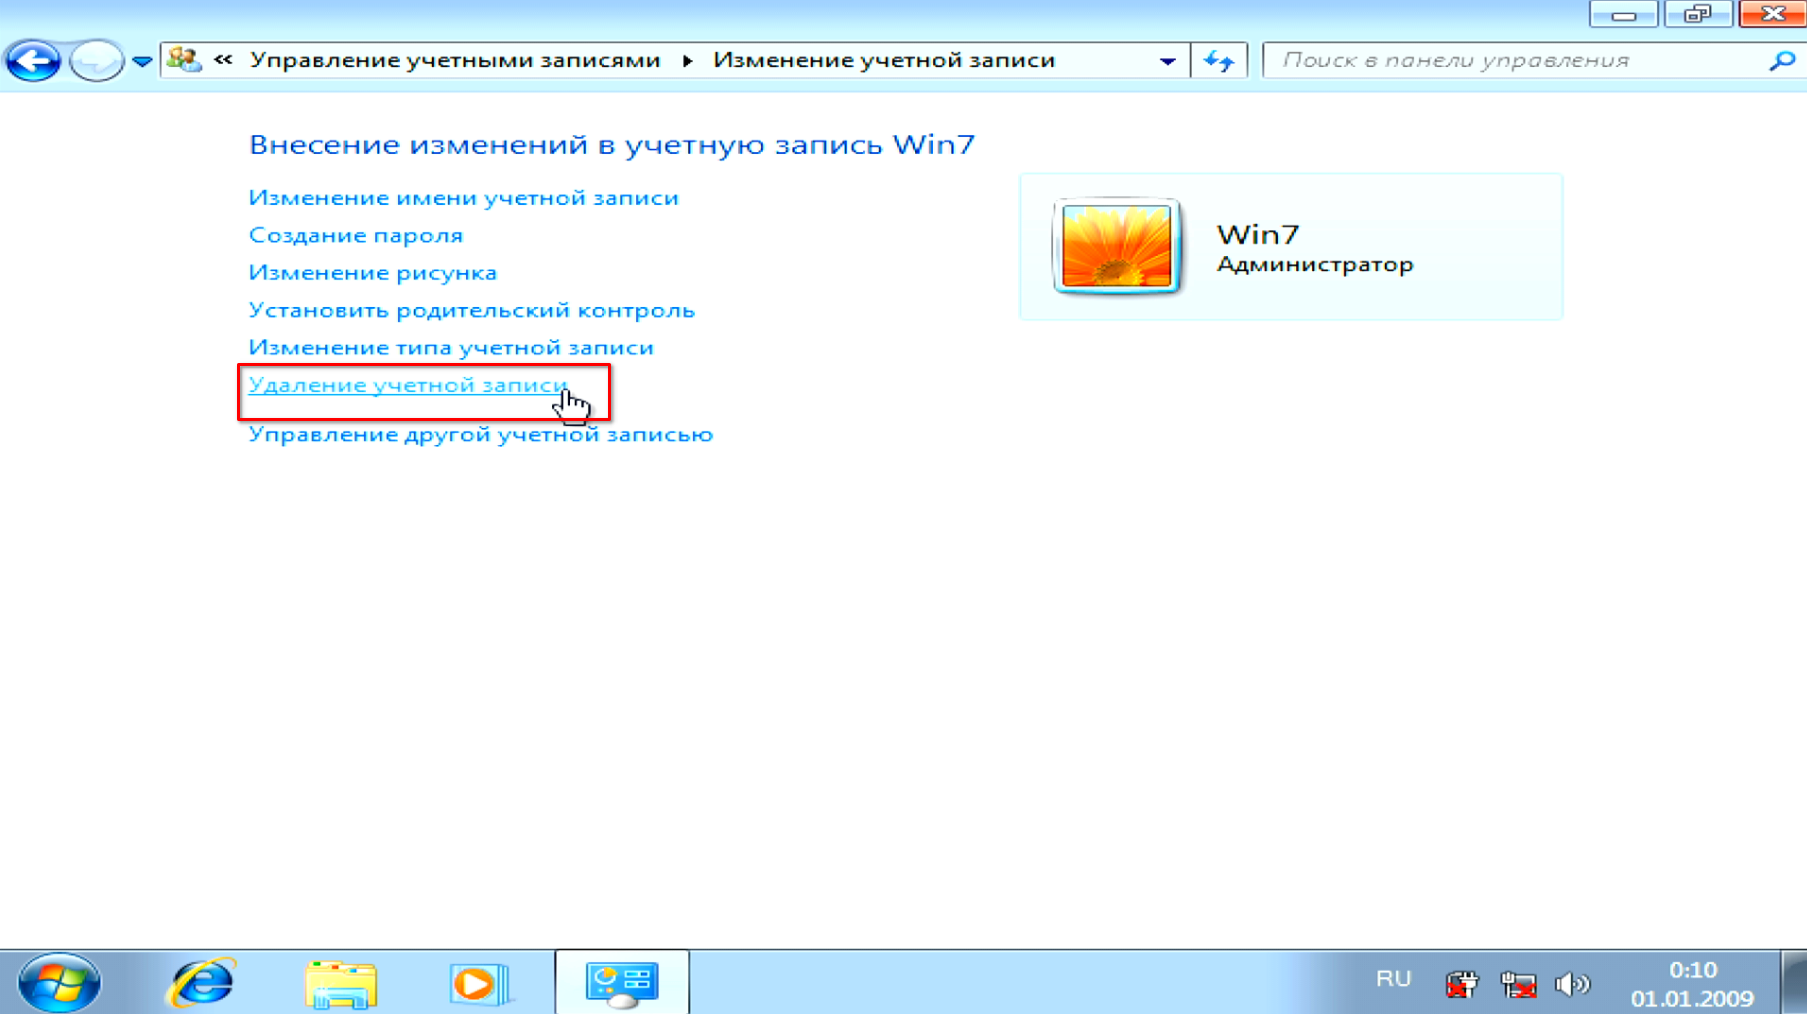The image size is (1807, 1014).
Task: Open recent pages dropdown next to Forward
Action: (142, 62)
